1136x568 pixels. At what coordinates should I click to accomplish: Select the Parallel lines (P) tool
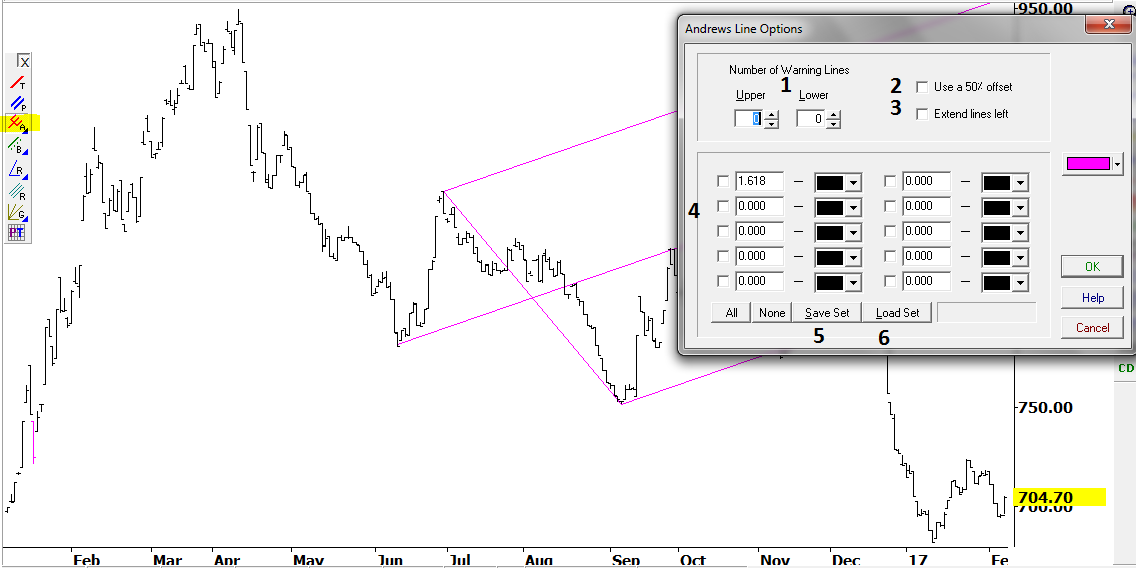(17, 104)
